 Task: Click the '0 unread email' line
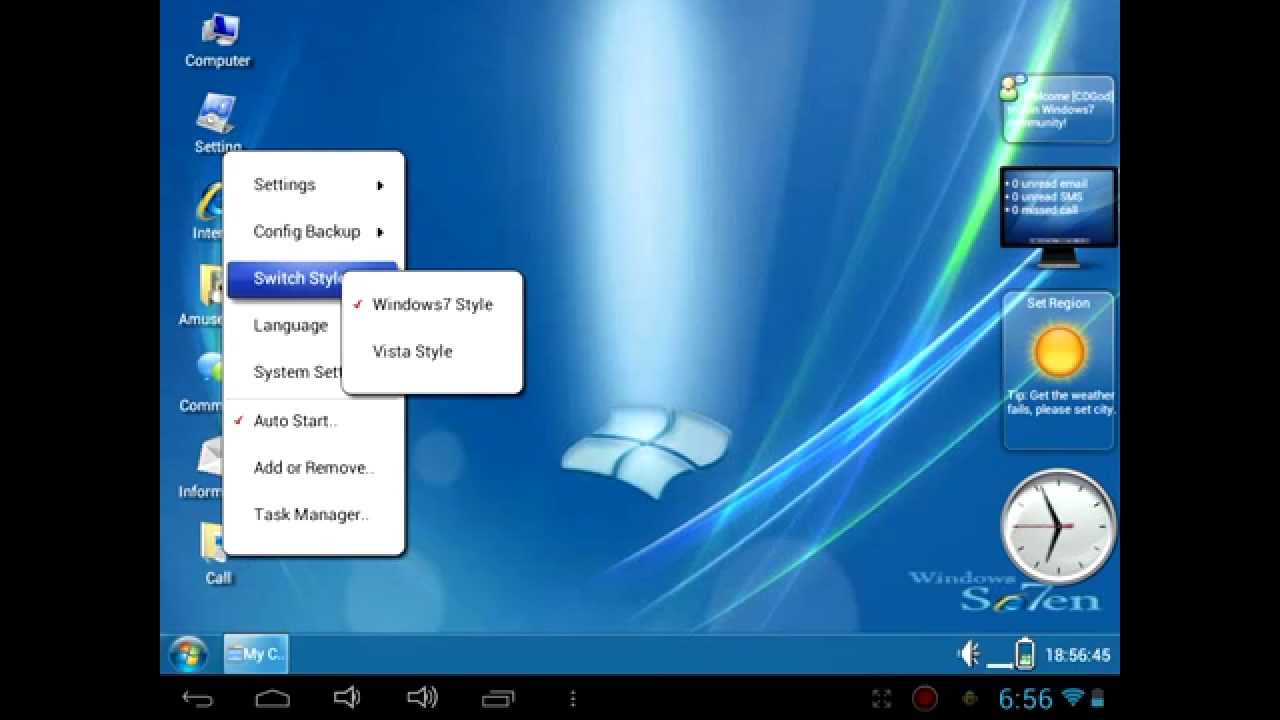coord(1046,184)
